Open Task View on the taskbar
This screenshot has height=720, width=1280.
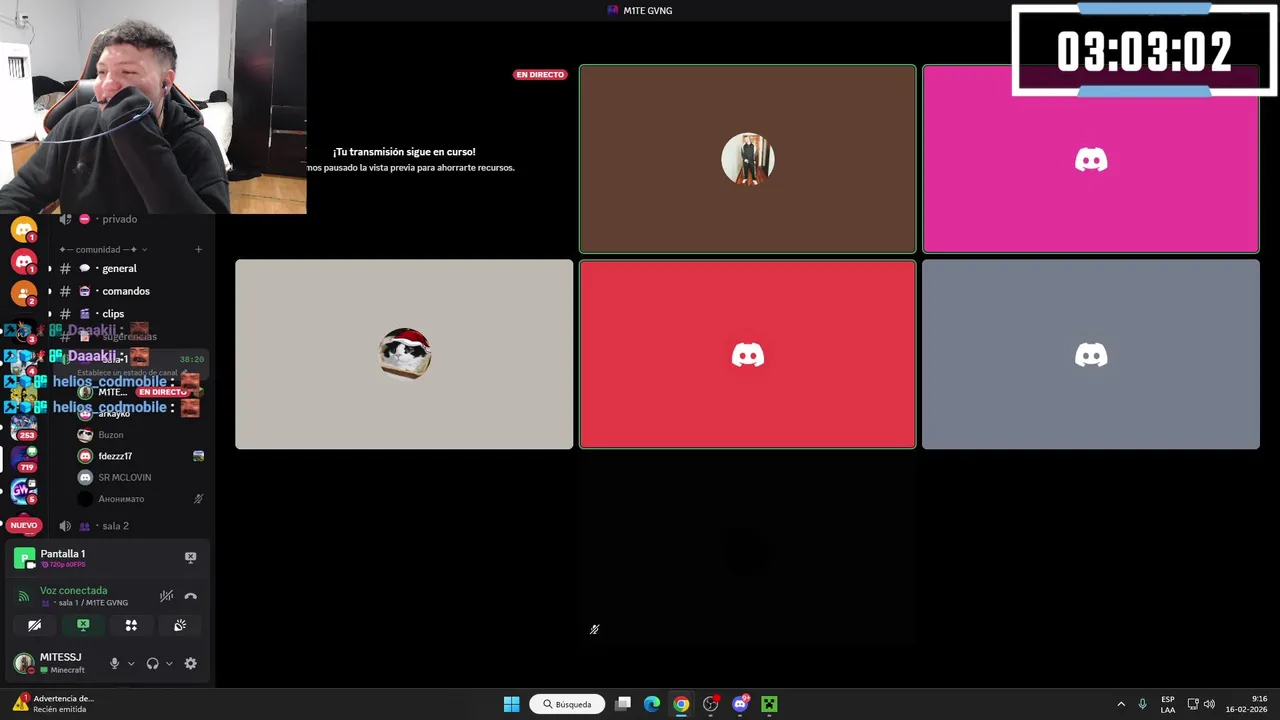(x=623, y=704)
